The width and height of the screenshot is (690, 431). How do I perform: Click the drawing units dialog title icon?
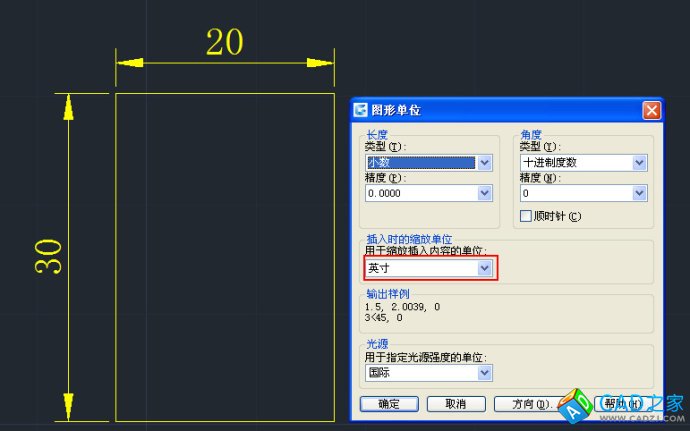[x=361, y=110]
